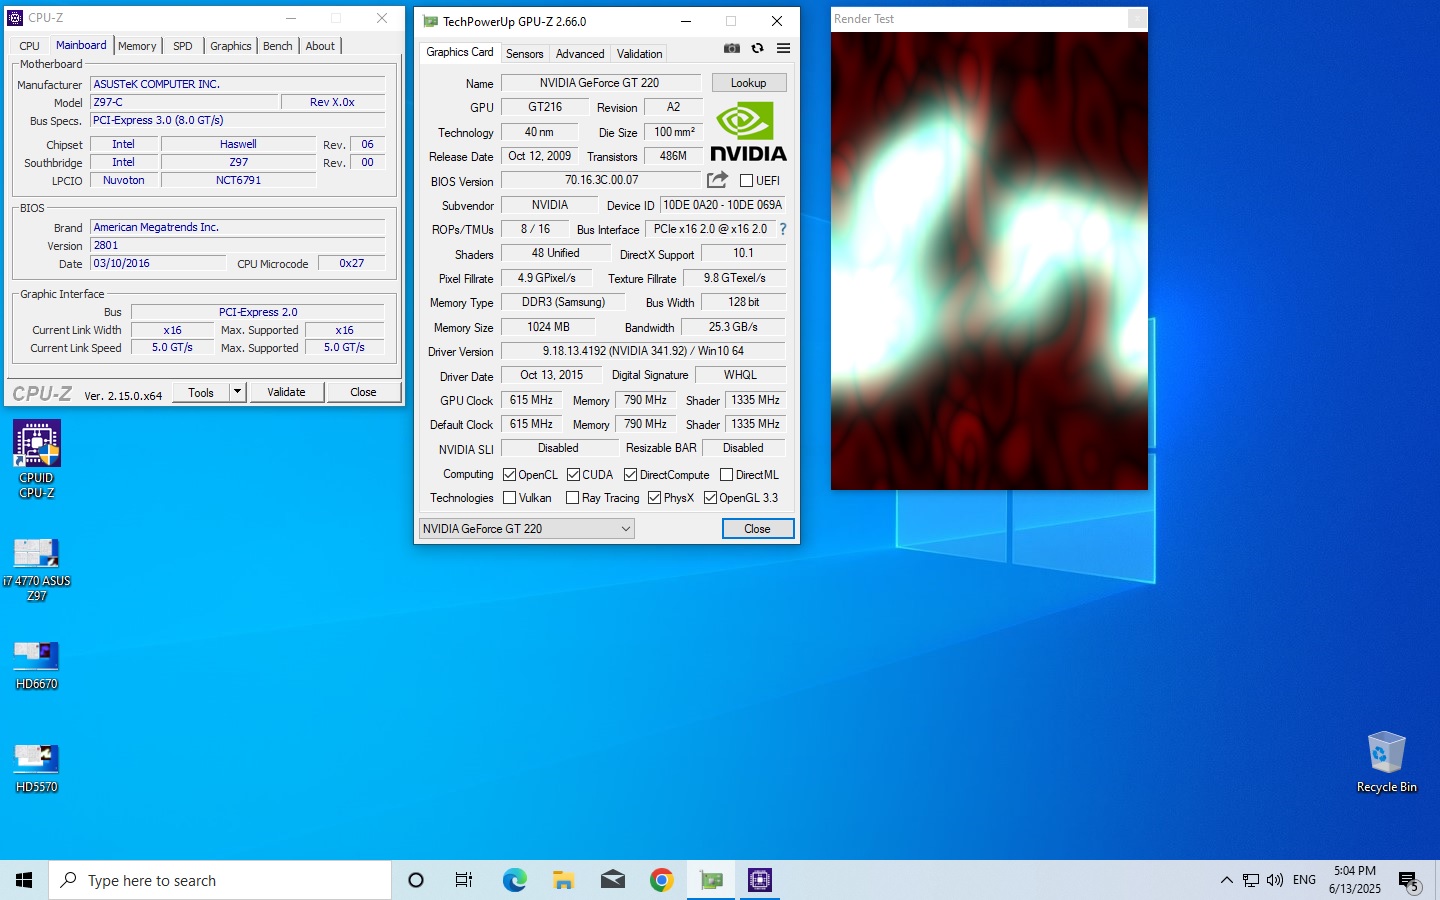Open the CPUID CPU-Z desktop shortcut
1440x900 pixels.
click(x=37, y=459)
